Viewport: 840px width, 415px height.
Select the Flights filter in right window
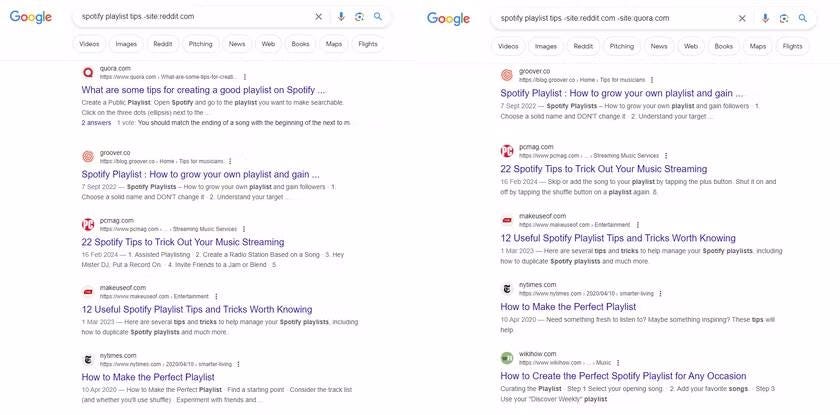792,47
